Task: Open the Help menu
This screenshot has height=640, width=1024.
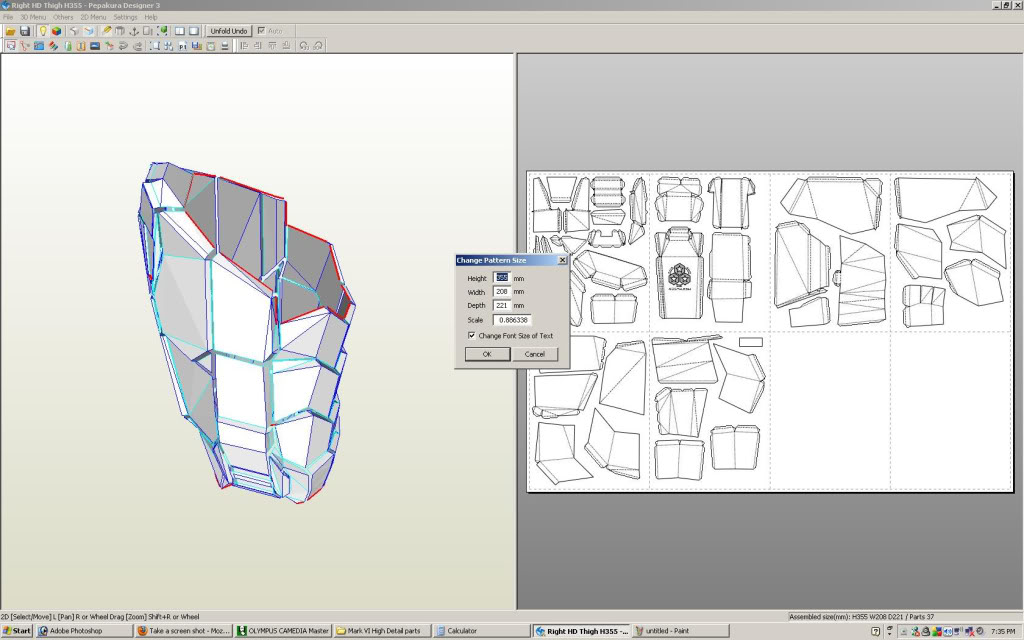Action: pyautogui.click(x=151, y=17)
